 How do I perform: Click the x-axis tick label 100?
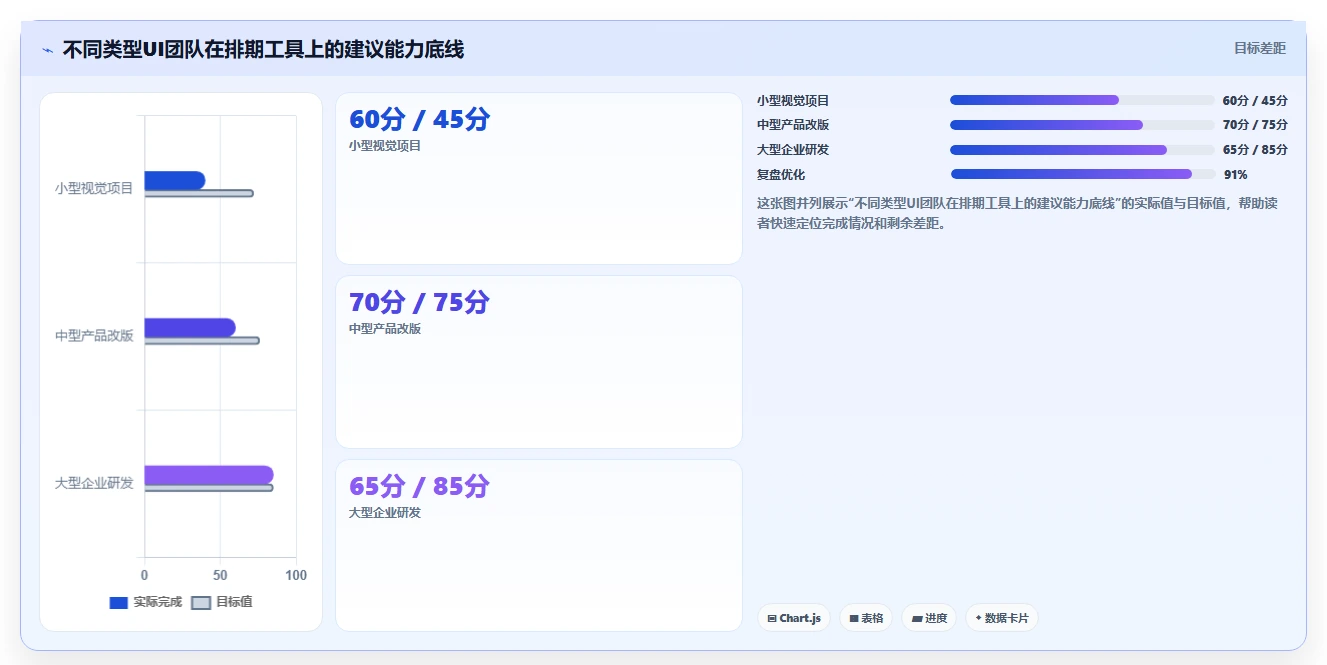296,575
